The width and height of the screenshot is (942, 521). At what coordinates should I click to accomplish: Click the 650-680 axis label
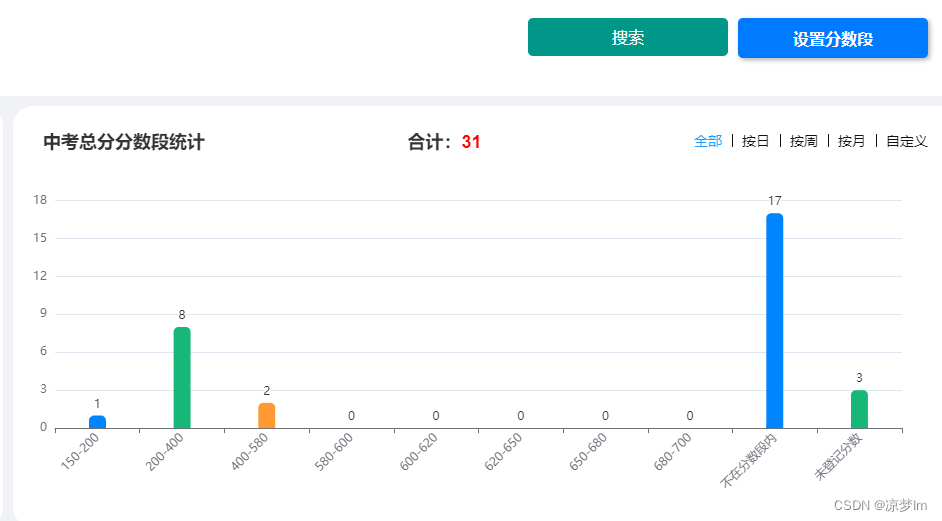(588, 452)
